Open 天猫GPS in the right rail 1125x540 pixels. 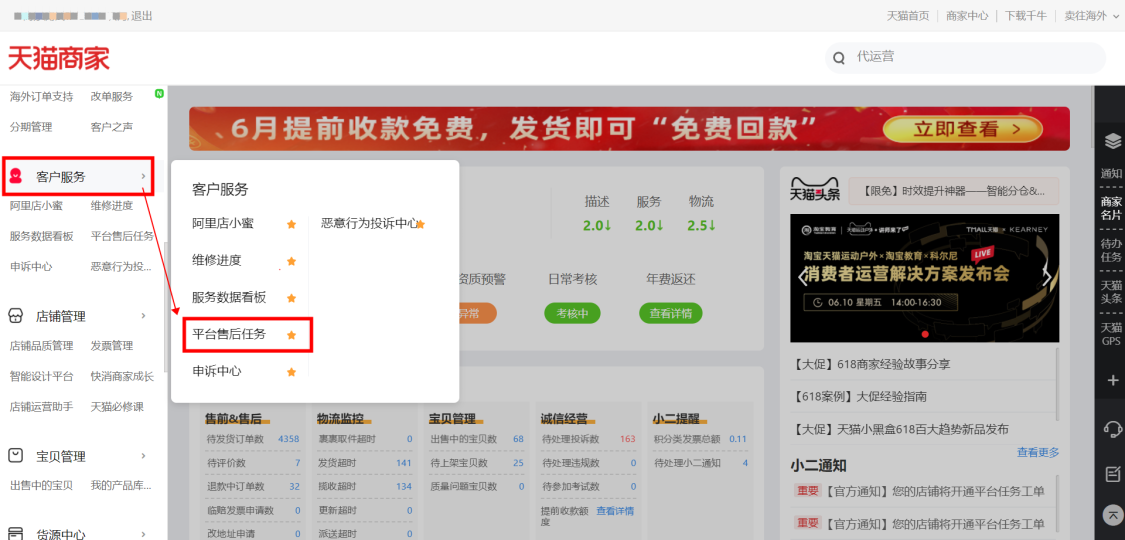point(1111,334)
